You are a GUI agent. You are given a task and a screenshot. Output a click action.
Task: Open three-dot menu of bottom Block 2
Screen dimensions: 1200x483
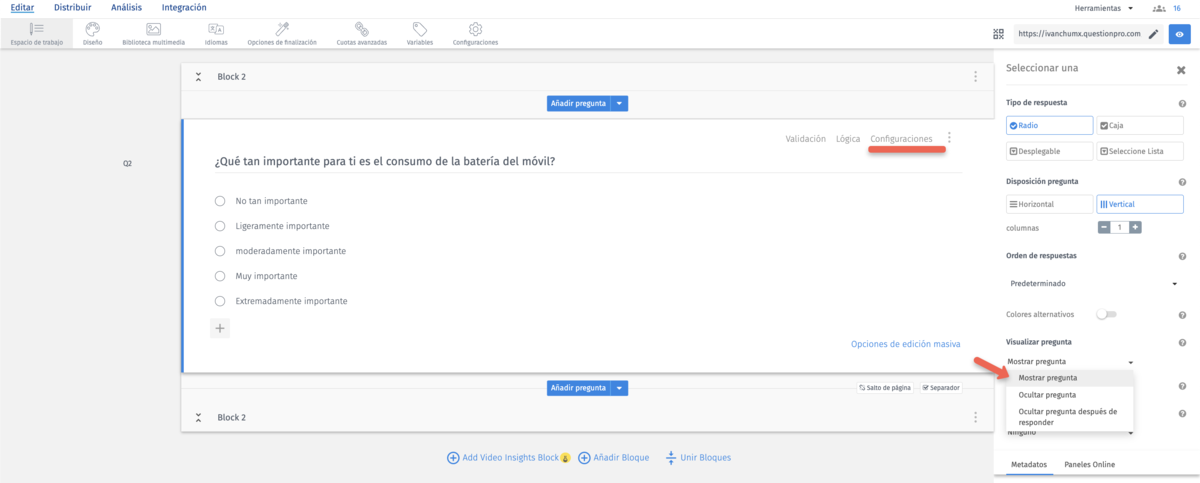pos(975,417)
